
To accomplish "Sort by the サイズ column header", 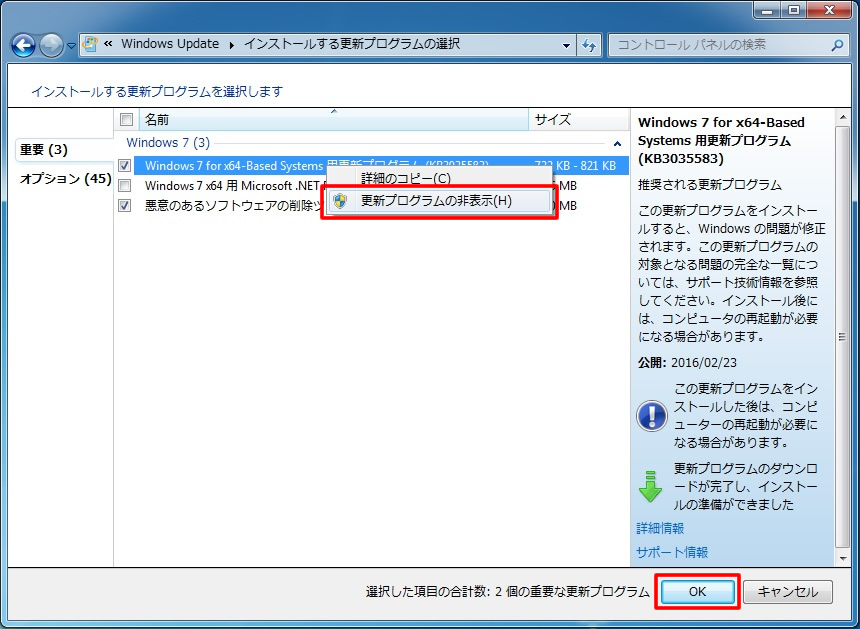I will (579, 120).
